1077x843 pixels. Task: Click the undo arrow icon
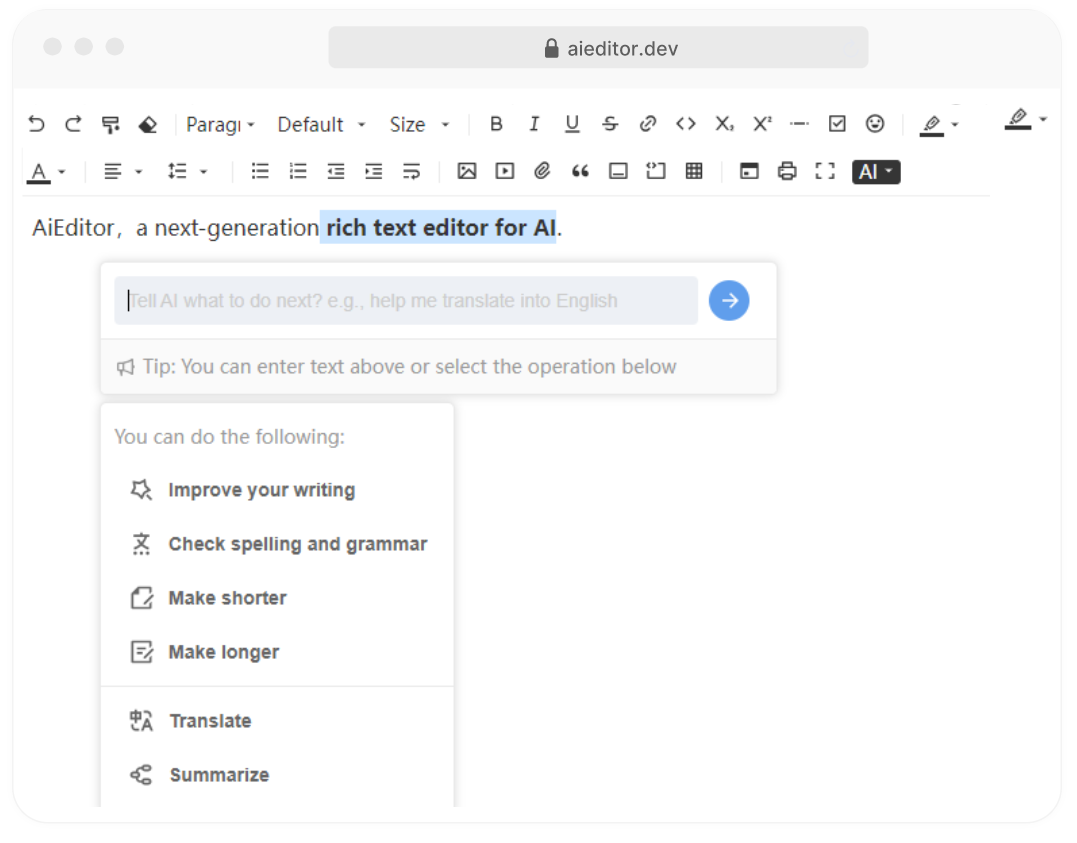coord(36,124)
